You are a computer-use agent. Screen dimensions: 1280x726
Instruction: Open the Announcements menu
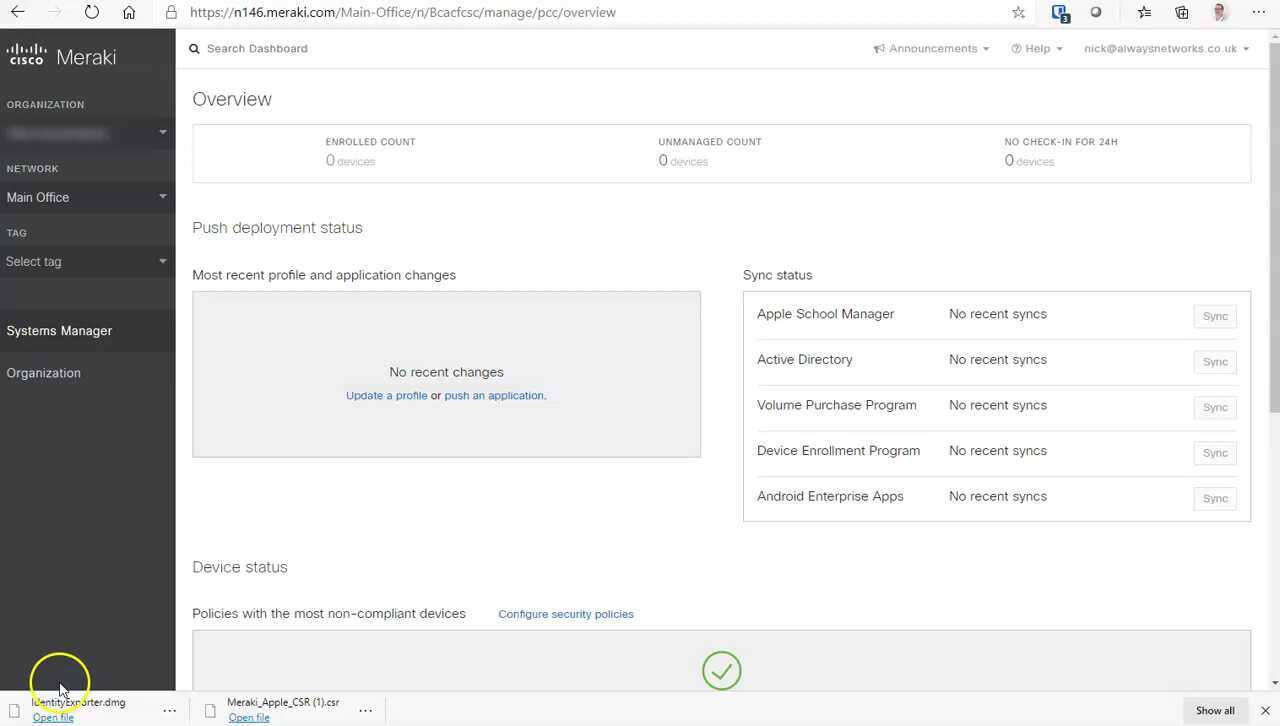pos(931,48)
